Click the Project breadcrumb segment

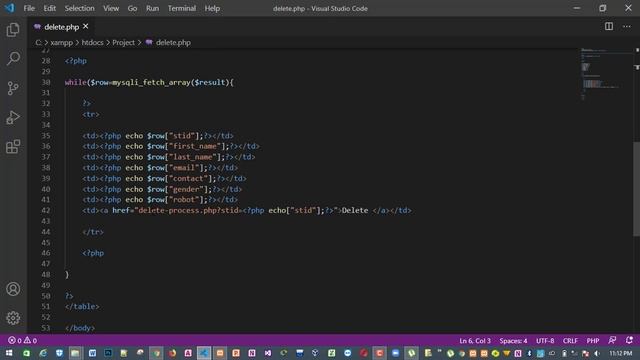tap(123, 42)
